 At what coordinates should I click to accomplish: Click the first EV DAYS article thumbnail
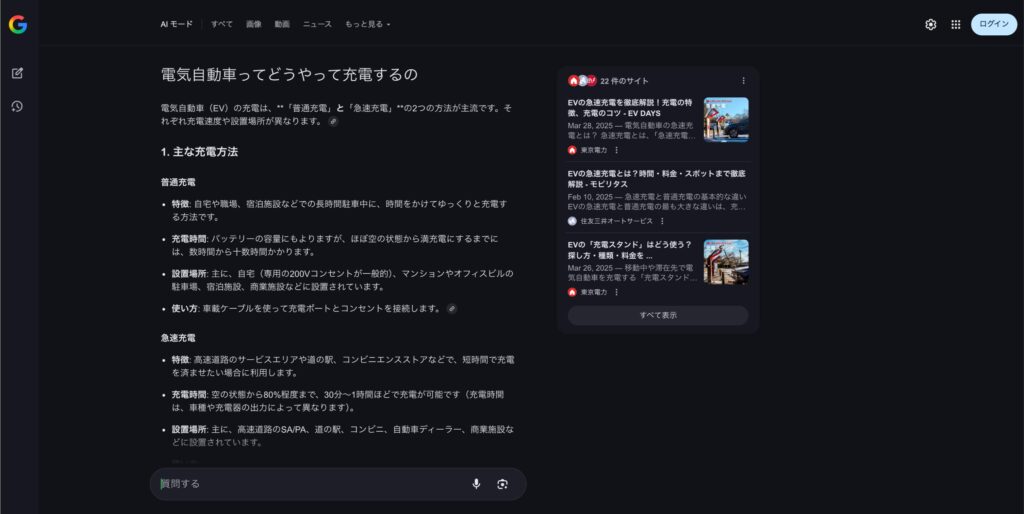click(725, 119)
